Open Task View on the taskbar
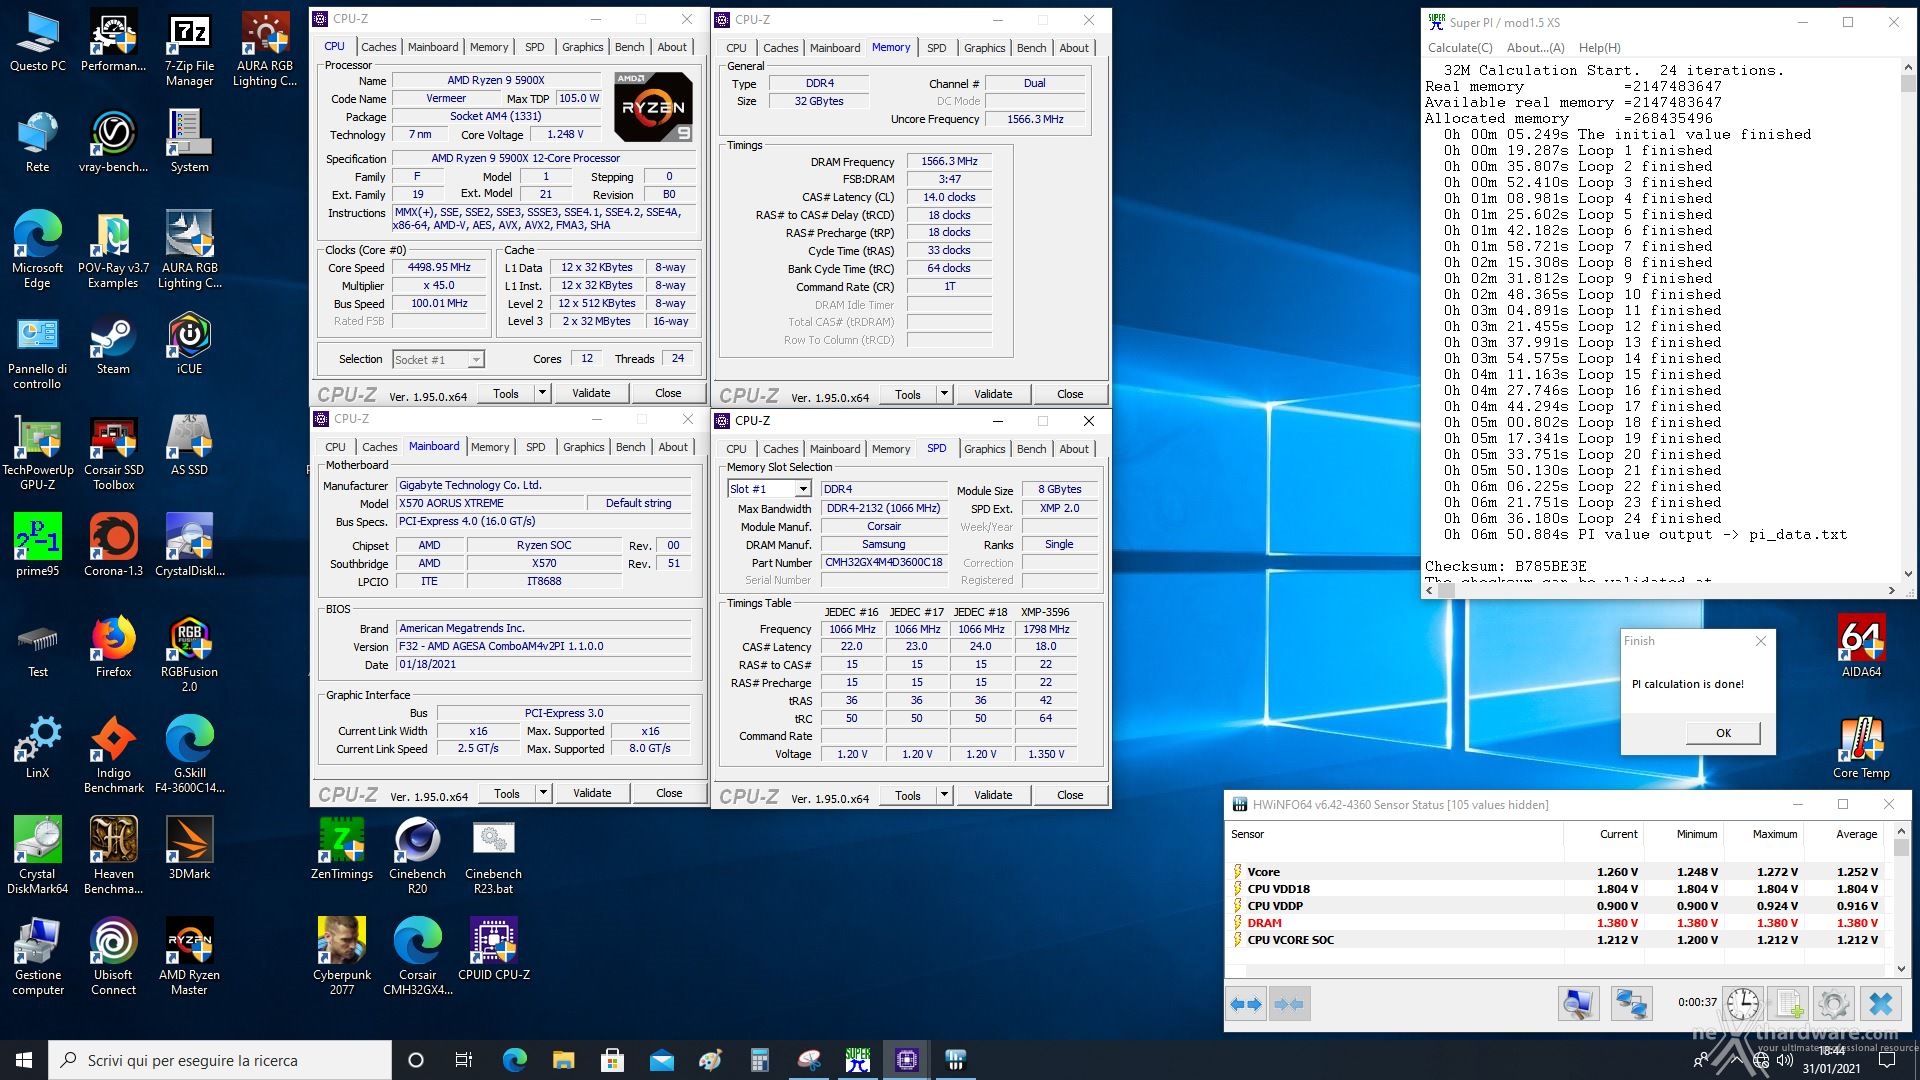1920x1080 pixels. (x=464, y=1060)
